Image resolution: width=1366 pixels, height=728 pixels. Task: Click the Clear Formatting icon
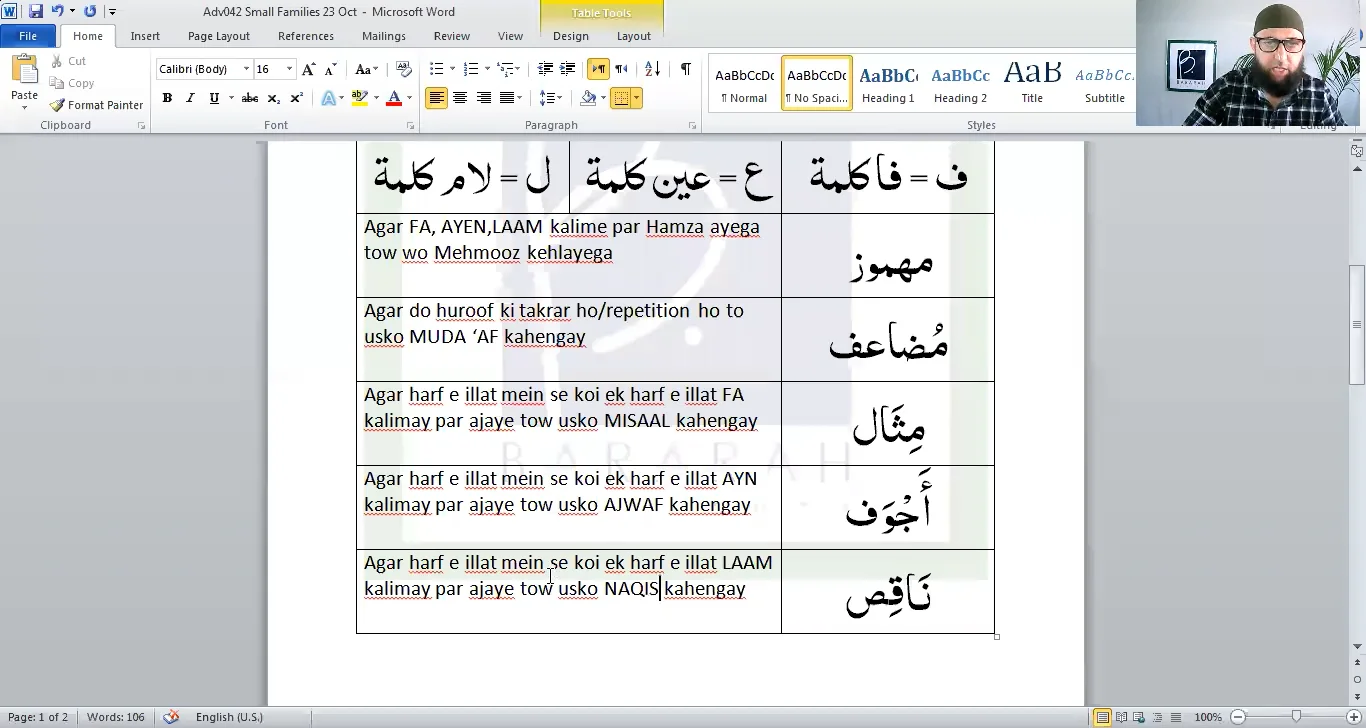[404, 69]
